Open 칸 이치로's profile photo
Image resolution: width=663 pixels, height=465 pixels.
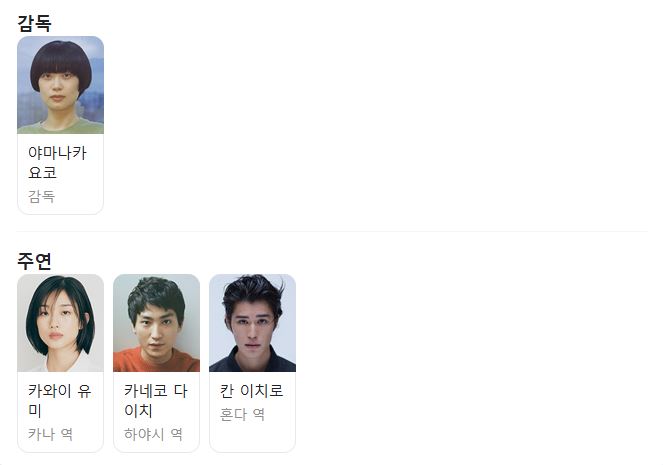click(252, 323)
